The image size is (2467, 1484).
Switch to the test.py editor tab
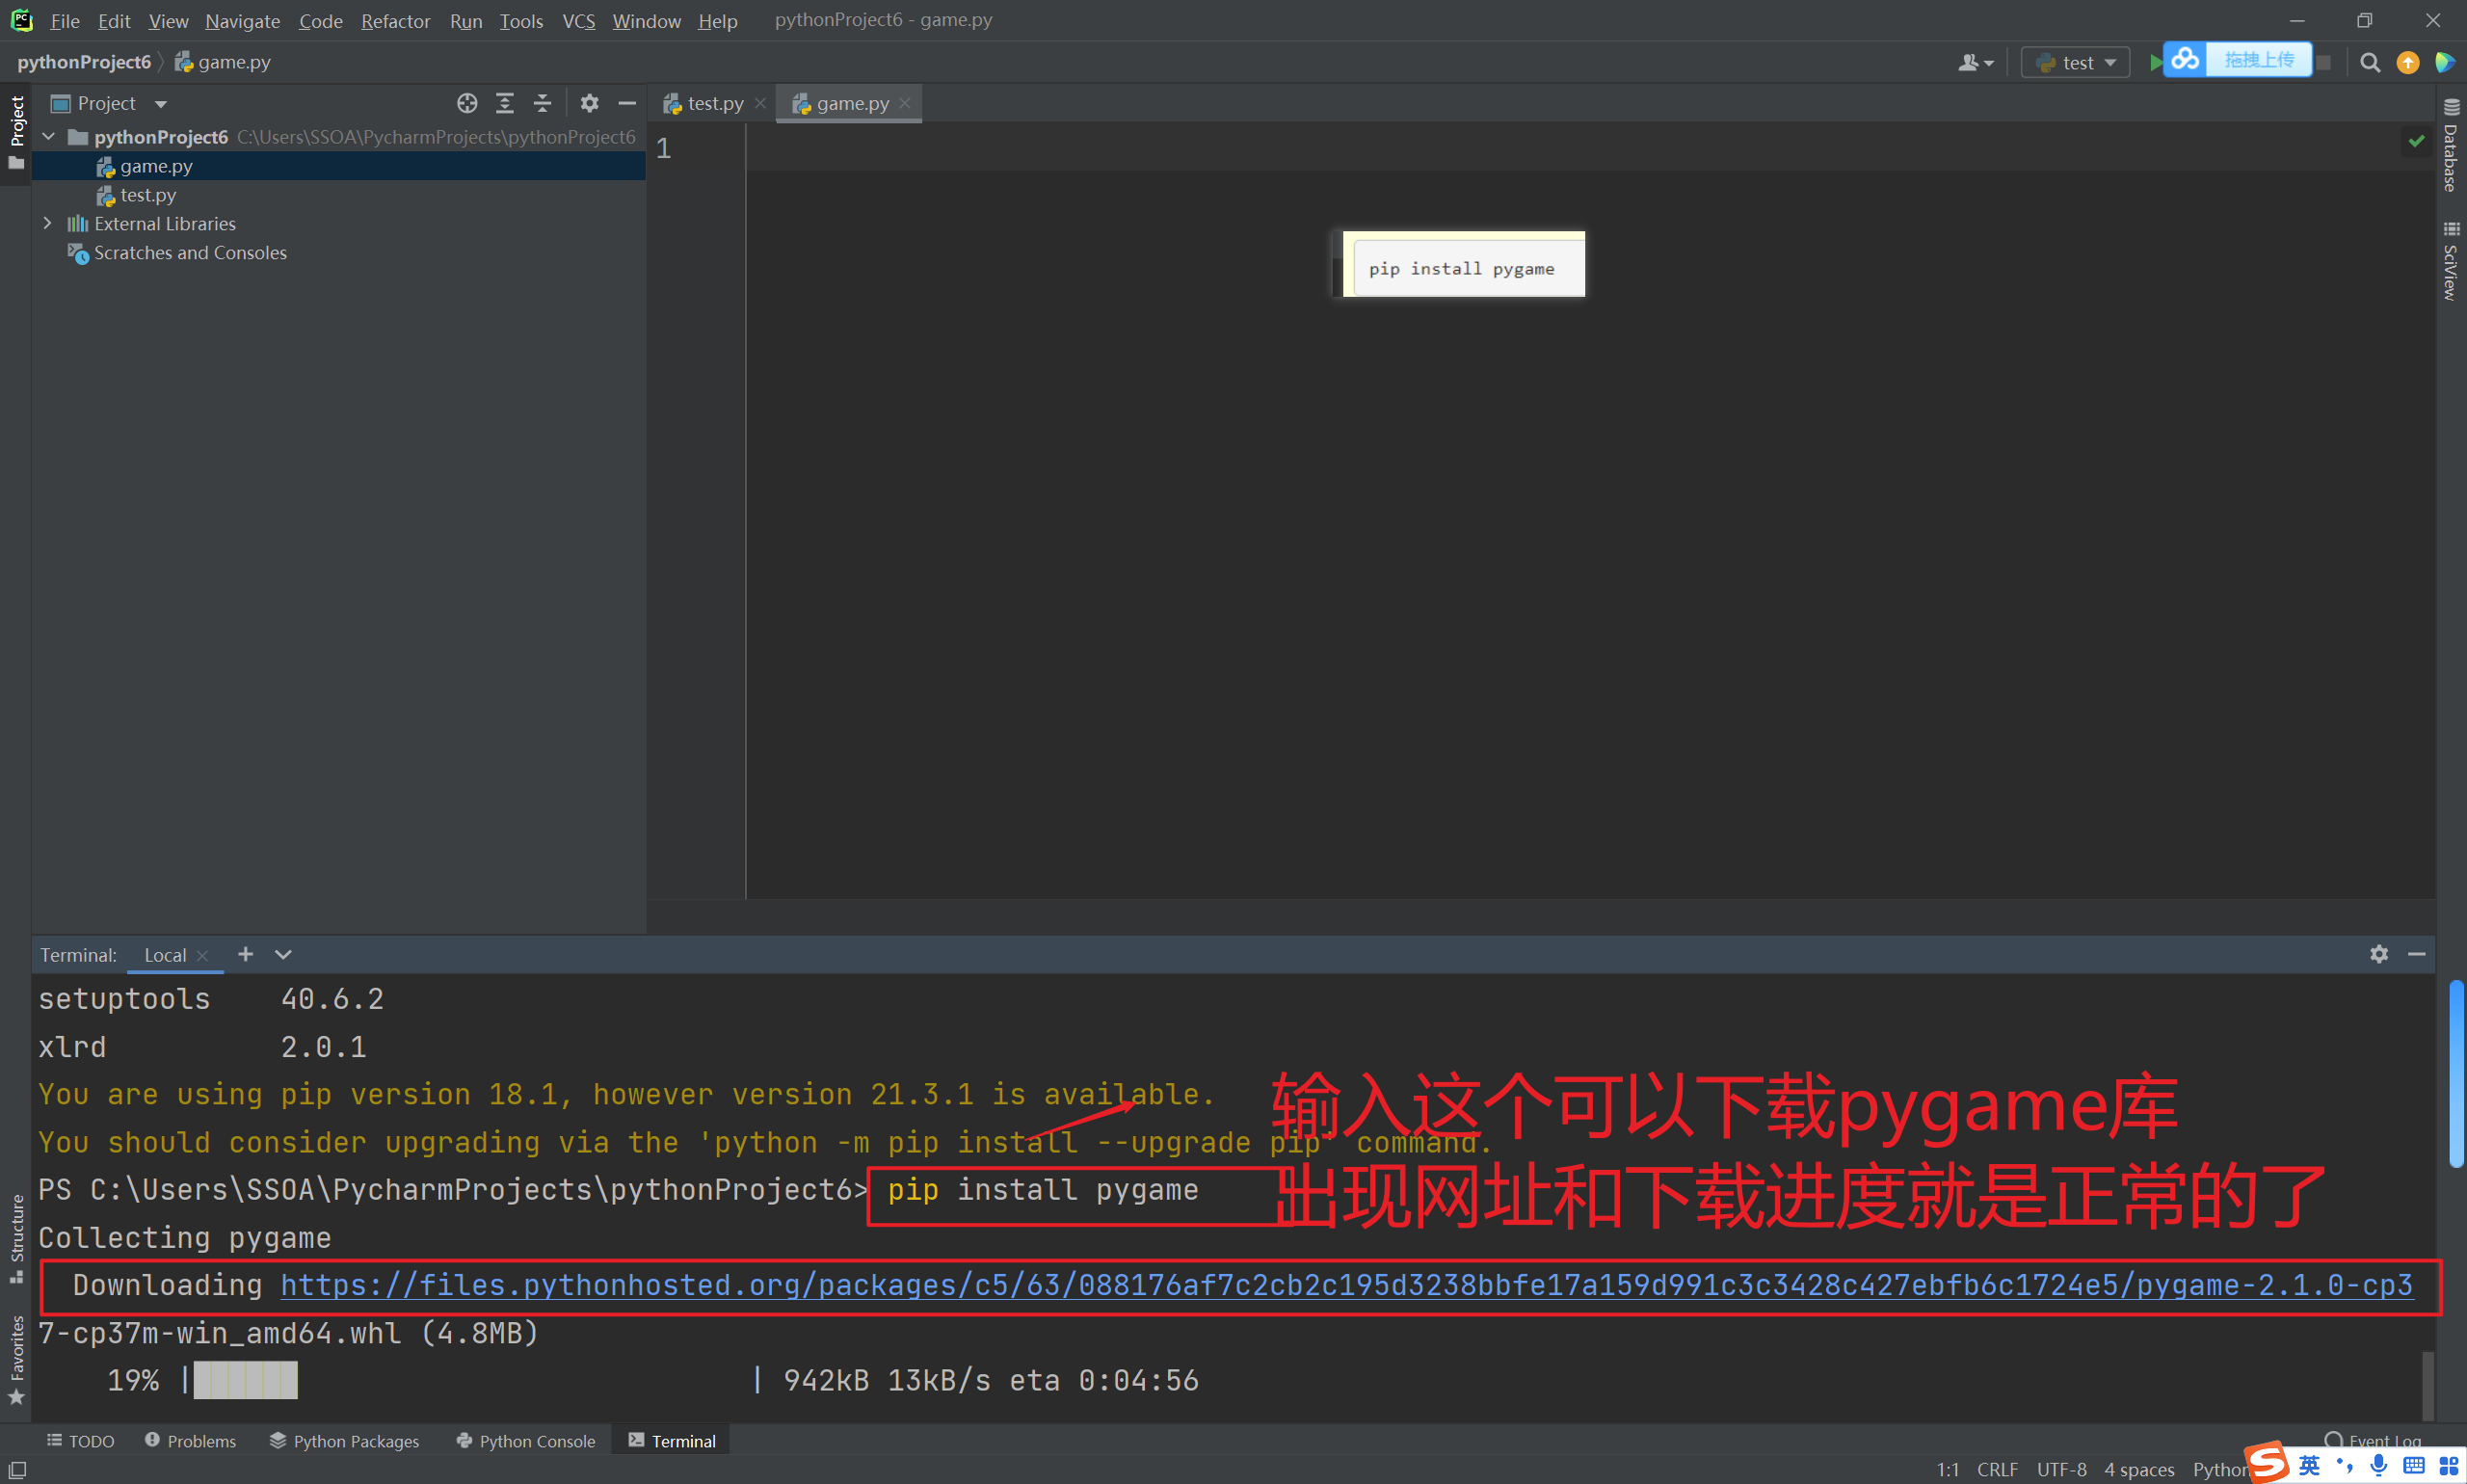coord(714,103)
